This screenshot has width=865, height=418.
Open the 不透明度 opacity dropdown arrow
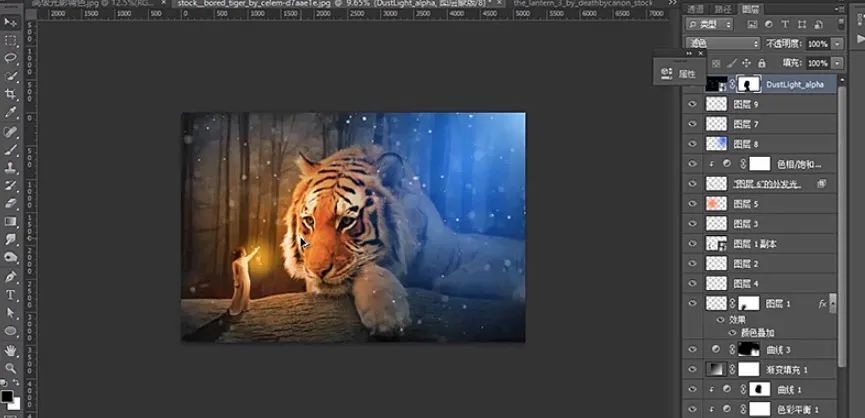coord(837,44)
